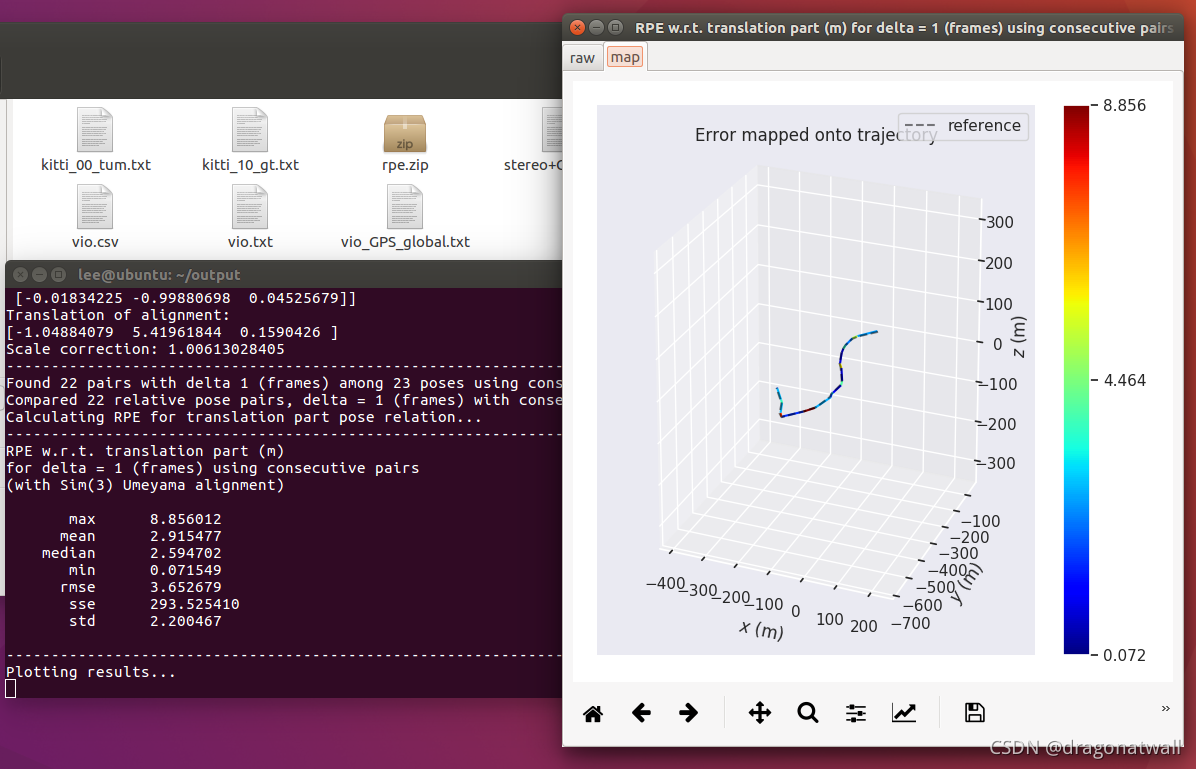Click the reference legend box
This screenshot has width=1196, height=769.
[x=963, y=126]
